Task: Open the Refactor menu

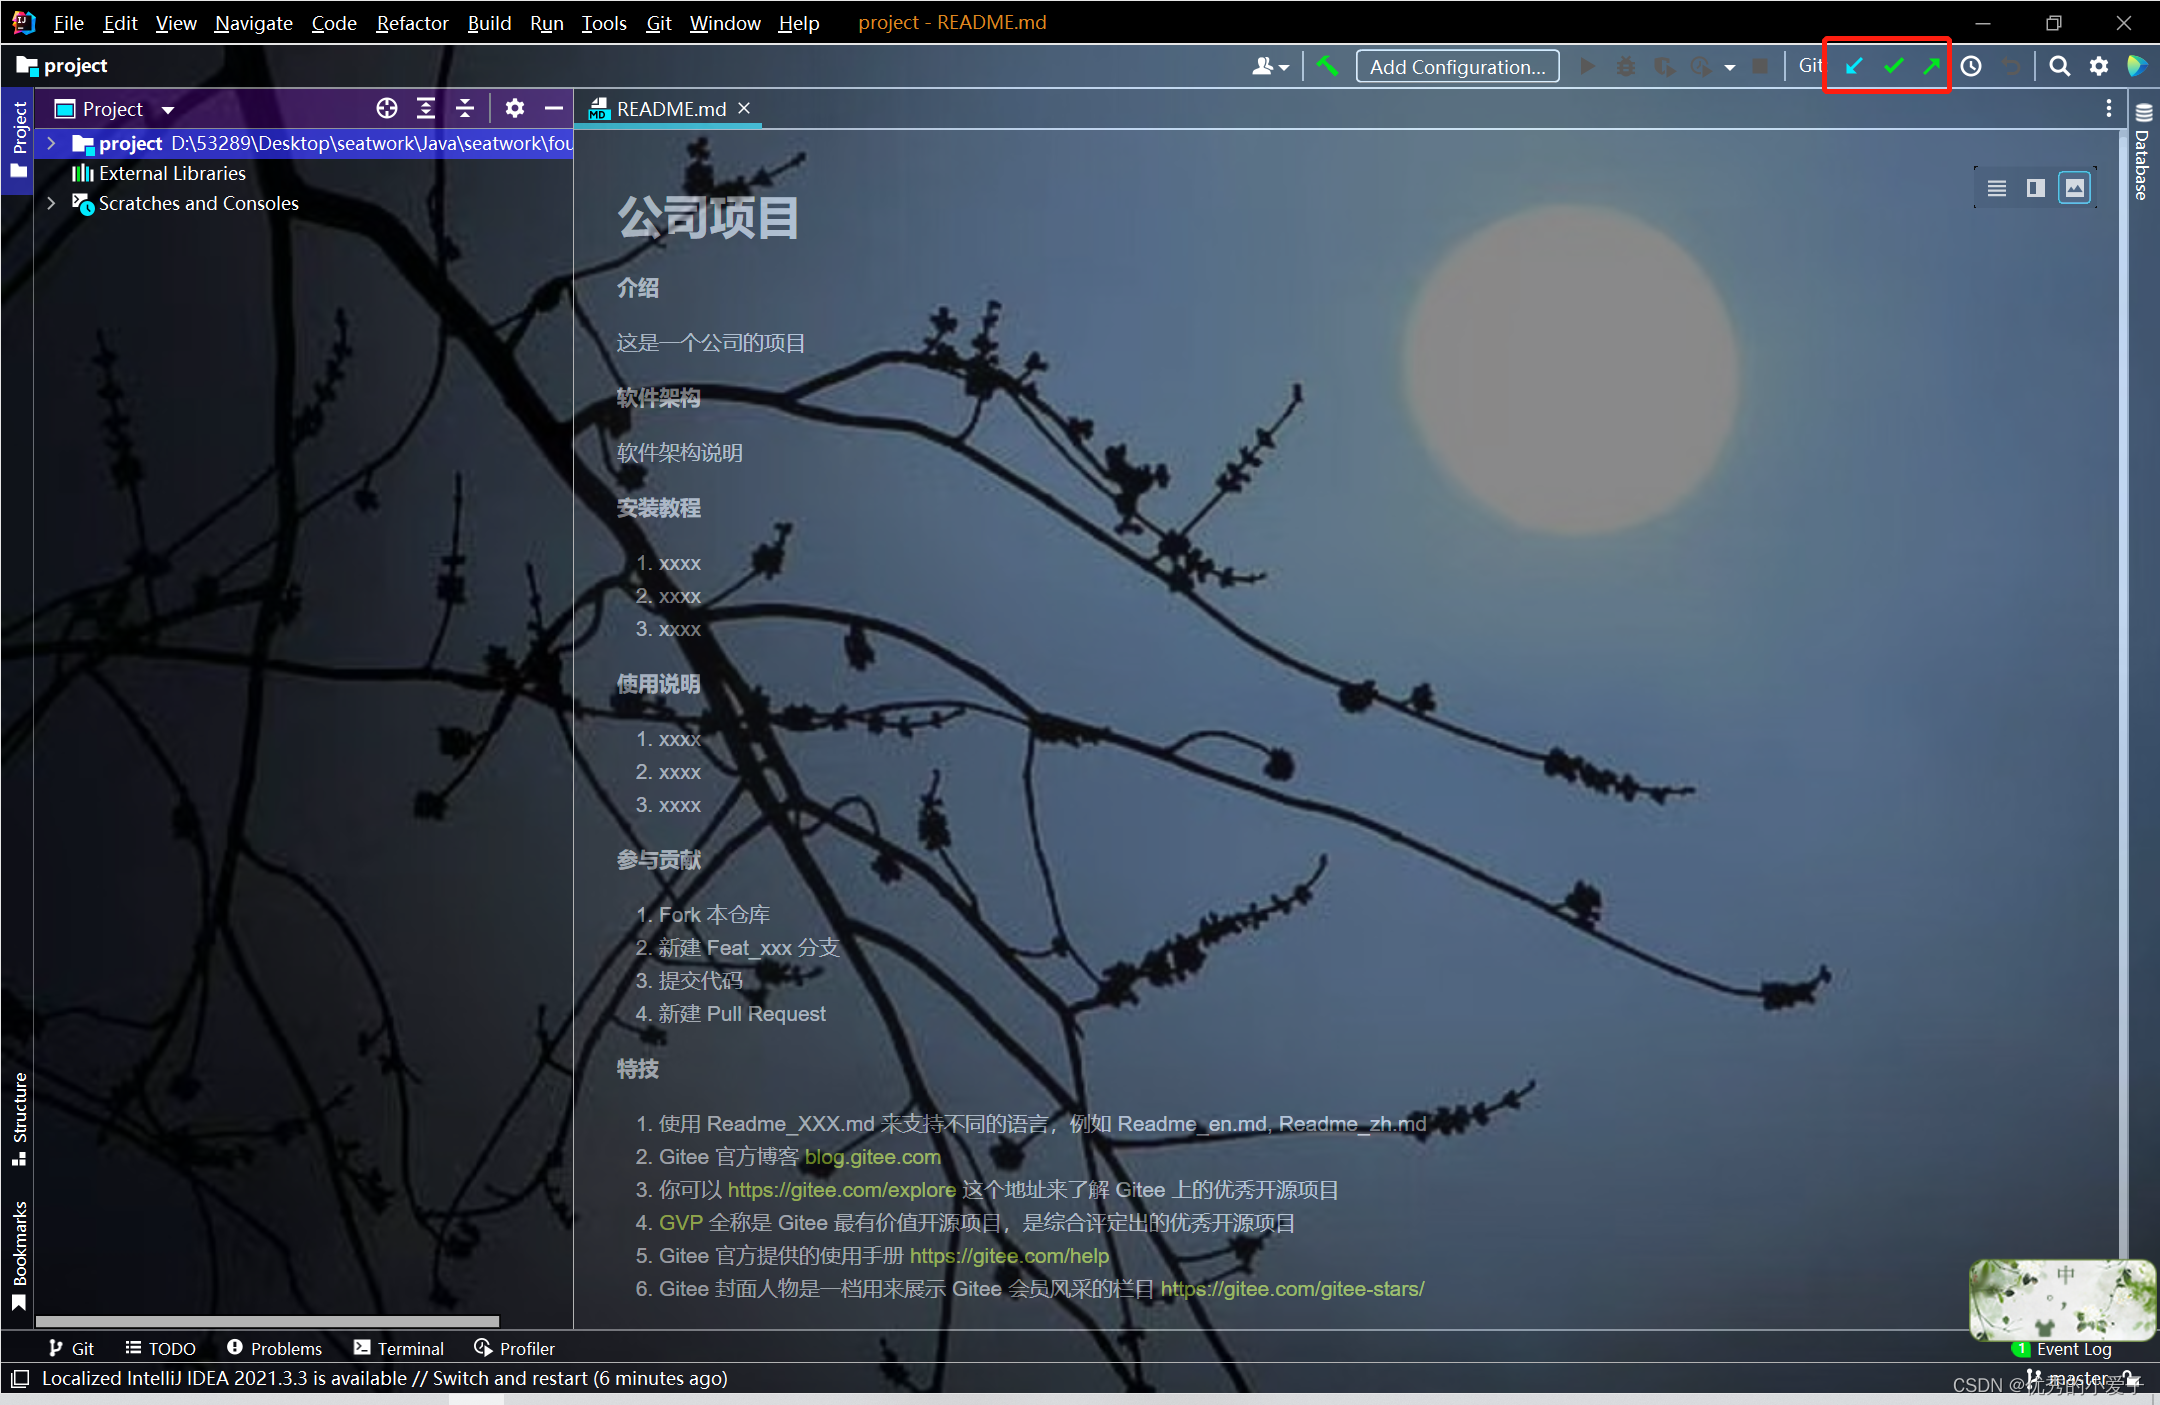Action: click(412, 22)
